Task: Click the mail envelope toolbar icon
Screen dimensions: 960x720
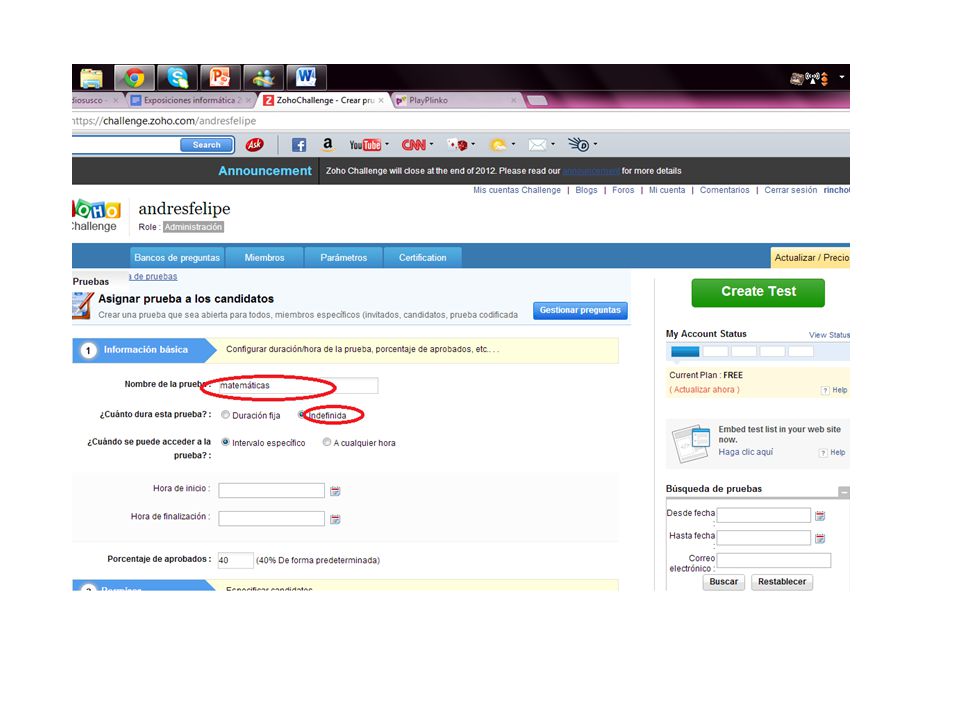Action: [537, 145]
